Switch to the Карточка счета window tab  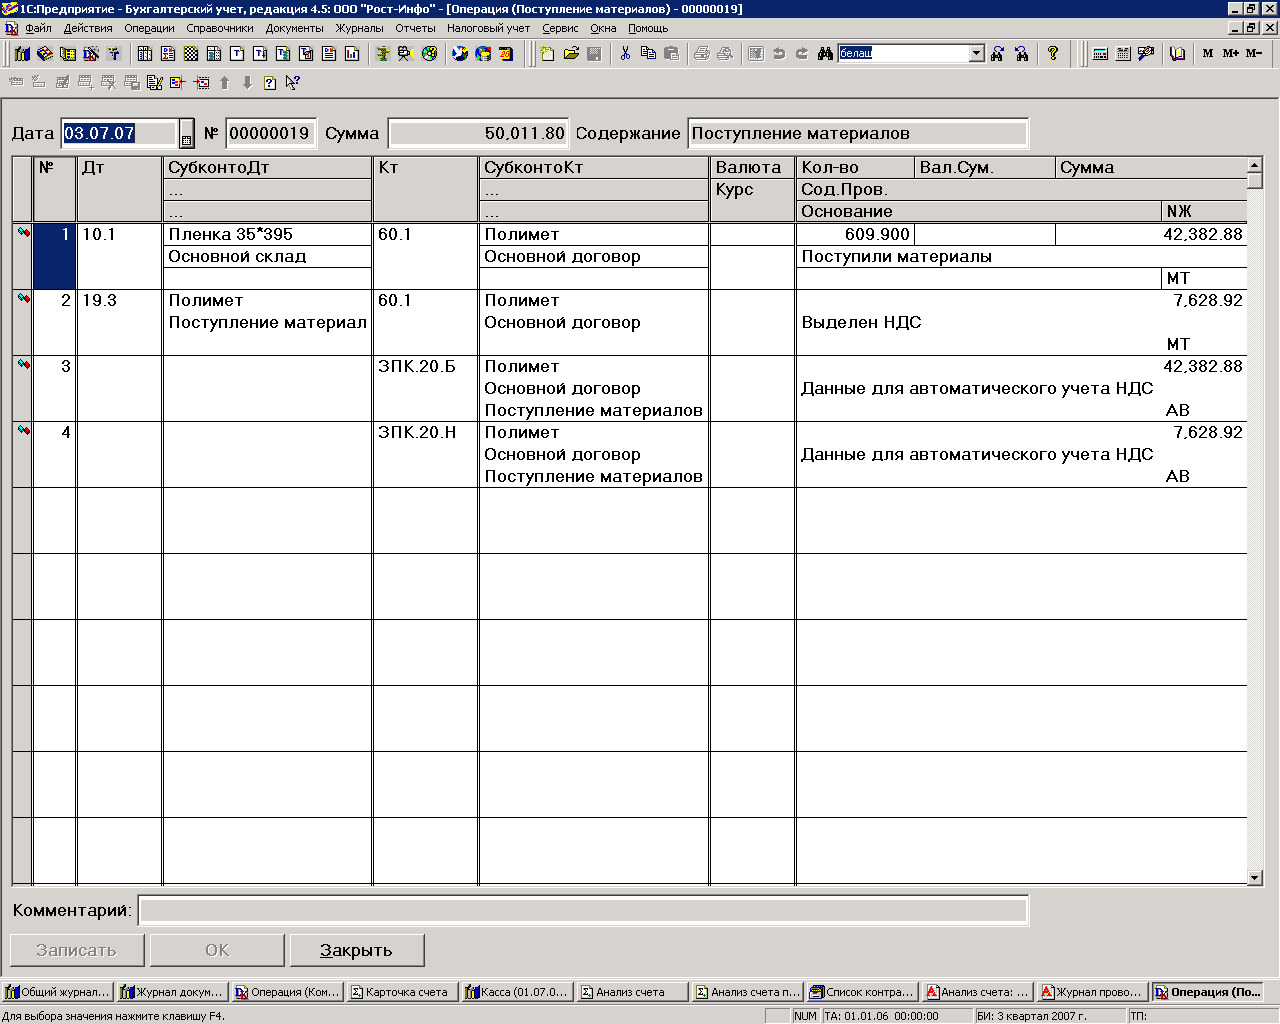click(x=402, y=992)
